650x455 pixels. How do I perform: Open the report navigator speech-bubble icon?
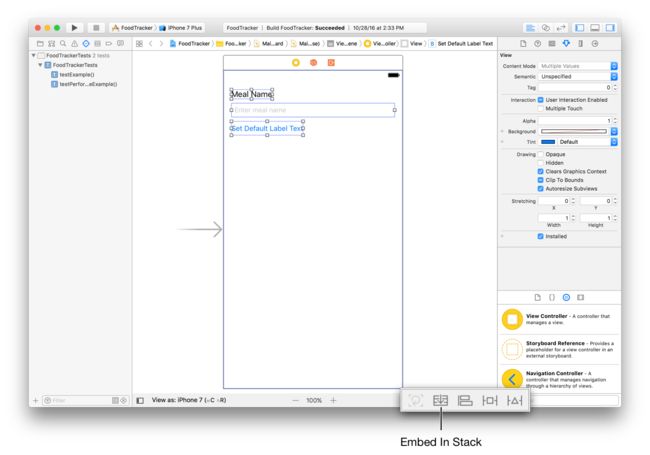[120, 44]
